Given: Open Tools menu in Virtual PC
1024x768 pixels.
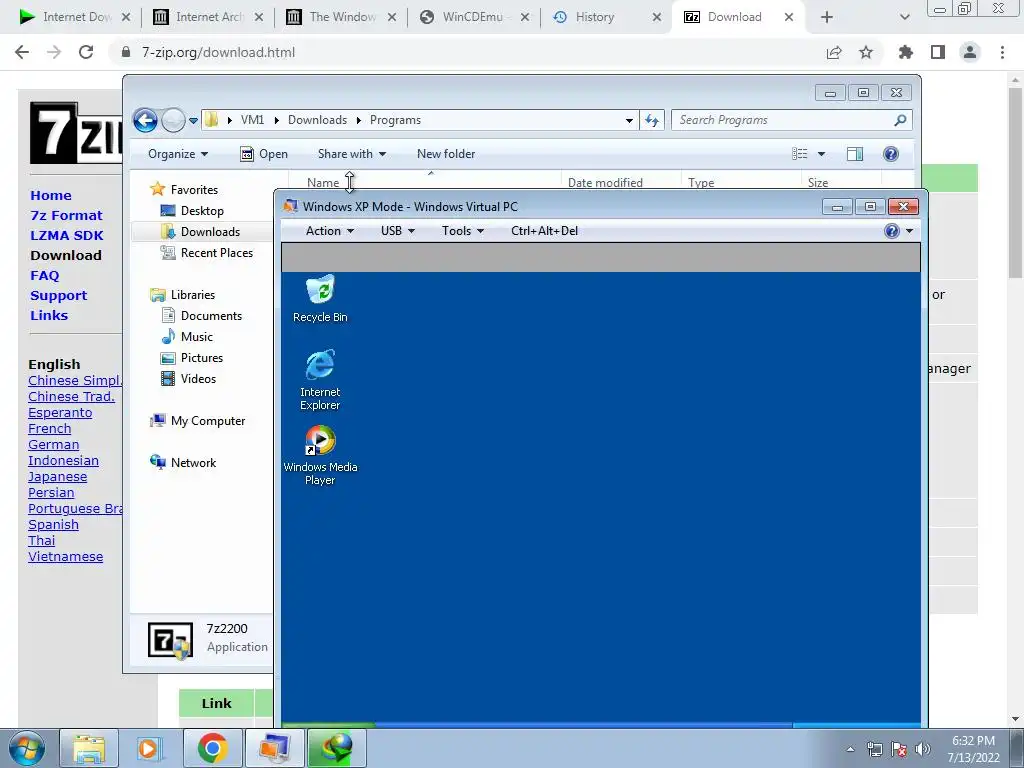Looking at the screenshot, I should [x=462, y=231].
